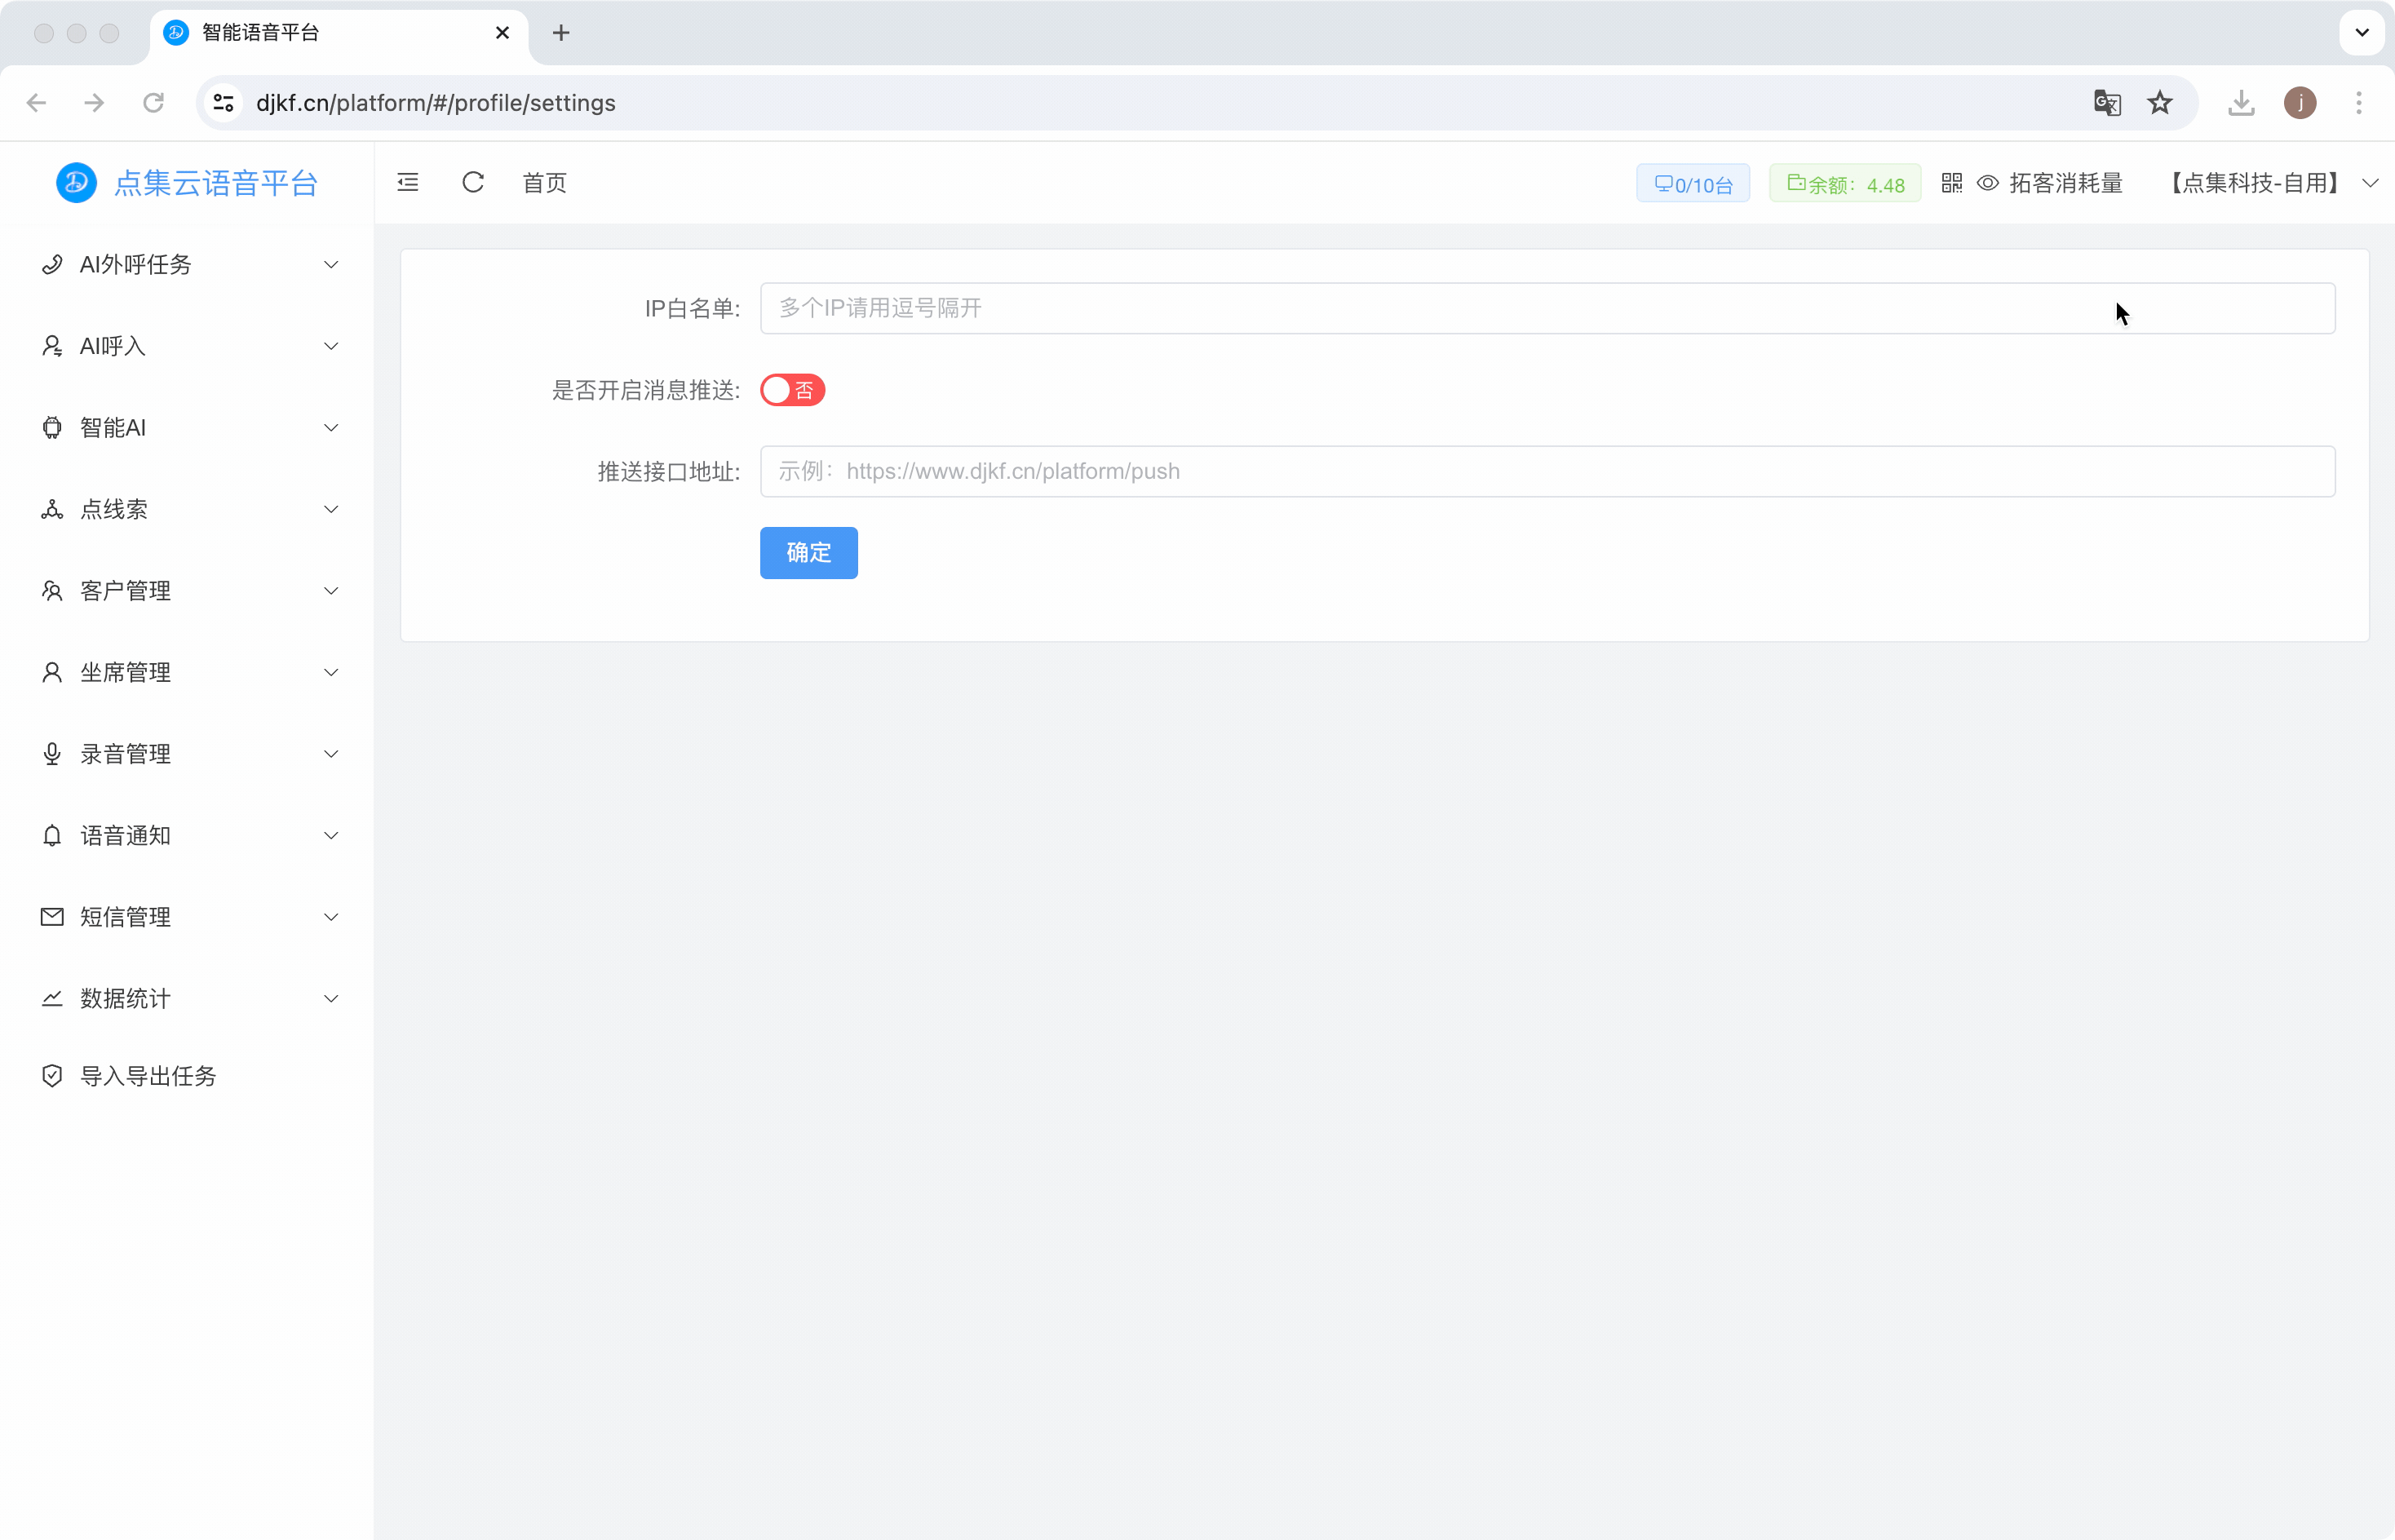Open 导入导出任务 in the sidebar
The width and height of the screenshot is (2395, 1540).
(x=148, y=1076)
